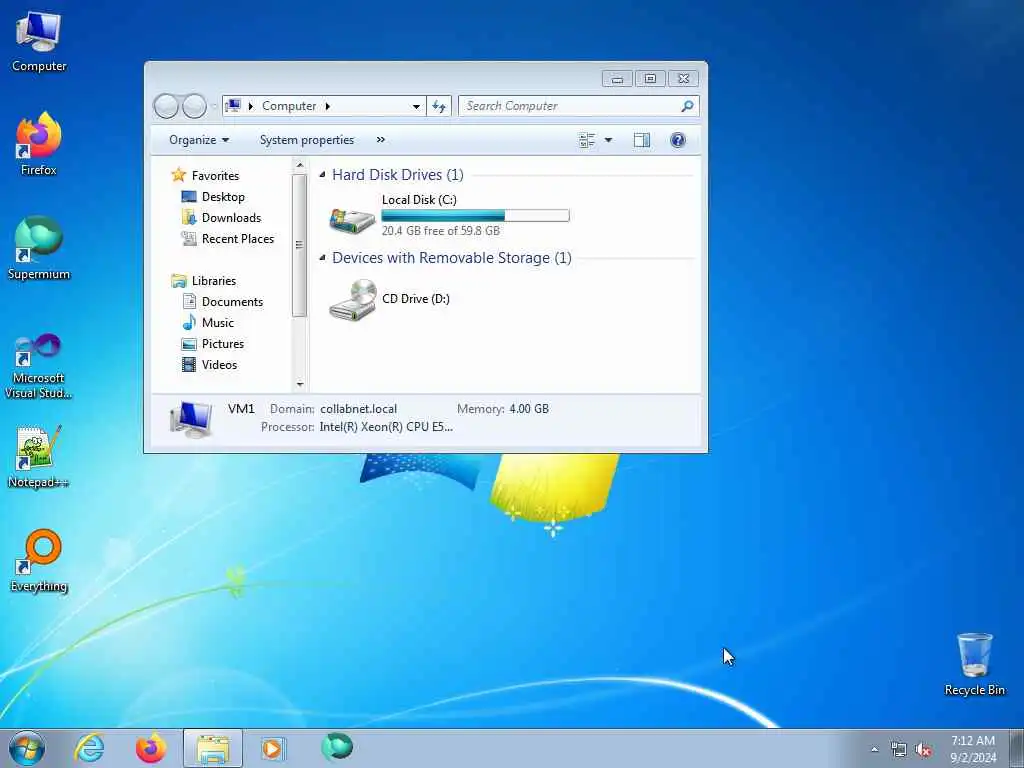Image resolution: width=1024 pixels, height=768 pixels.
Task: Click the Show desktop strip at taskbar end
Action: [1017, 748]
